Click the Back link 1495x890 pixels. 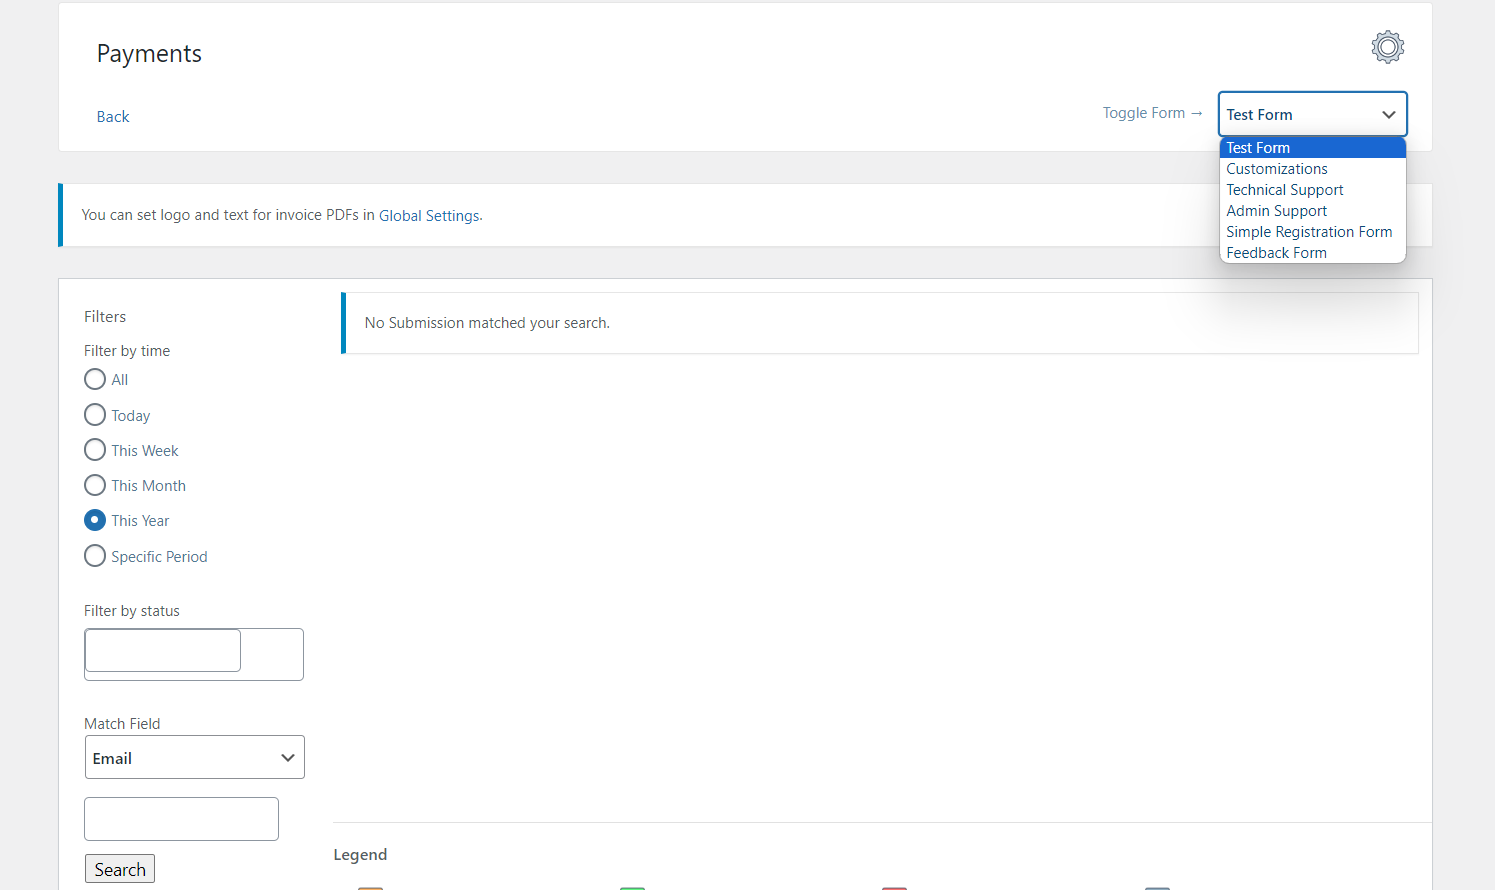point(112,116)
